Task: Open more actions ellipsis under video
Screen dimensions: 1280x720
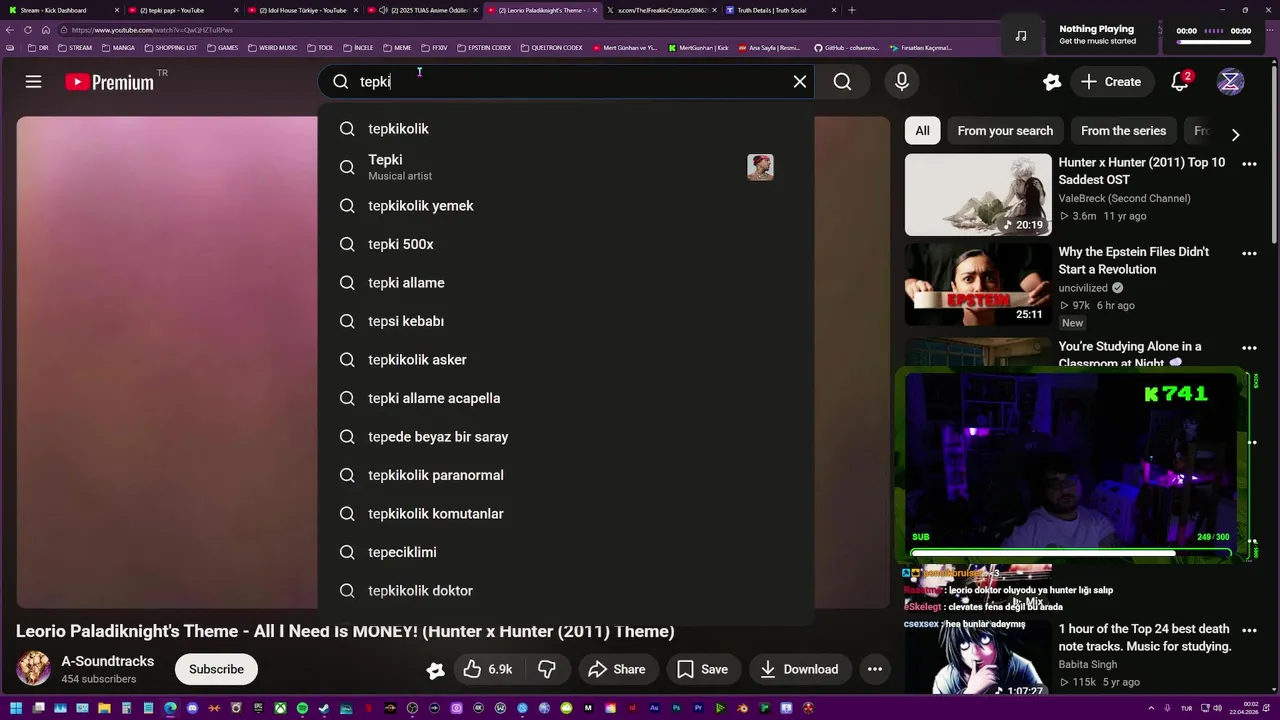Action: 875,669
